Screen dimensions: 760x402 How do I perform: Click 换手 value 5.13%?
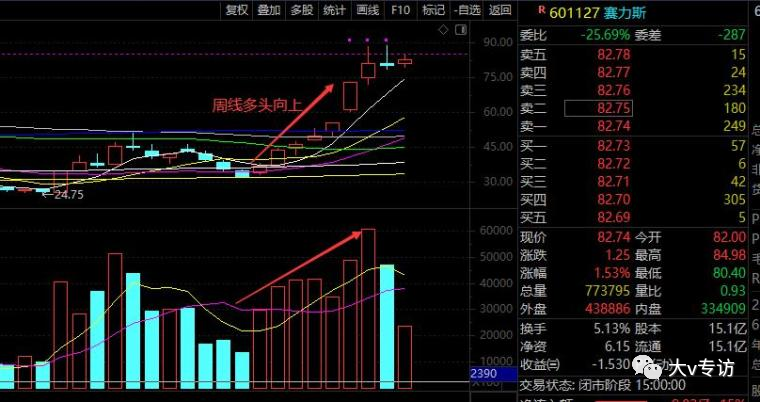(610, 329)
